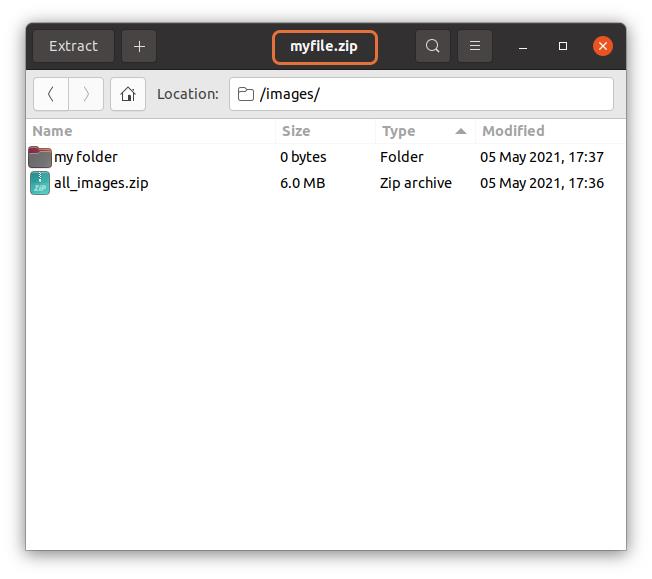This screenshot has height=579, width=652.
Task: Select the 'my folder' row name
Action: (86, 157)
